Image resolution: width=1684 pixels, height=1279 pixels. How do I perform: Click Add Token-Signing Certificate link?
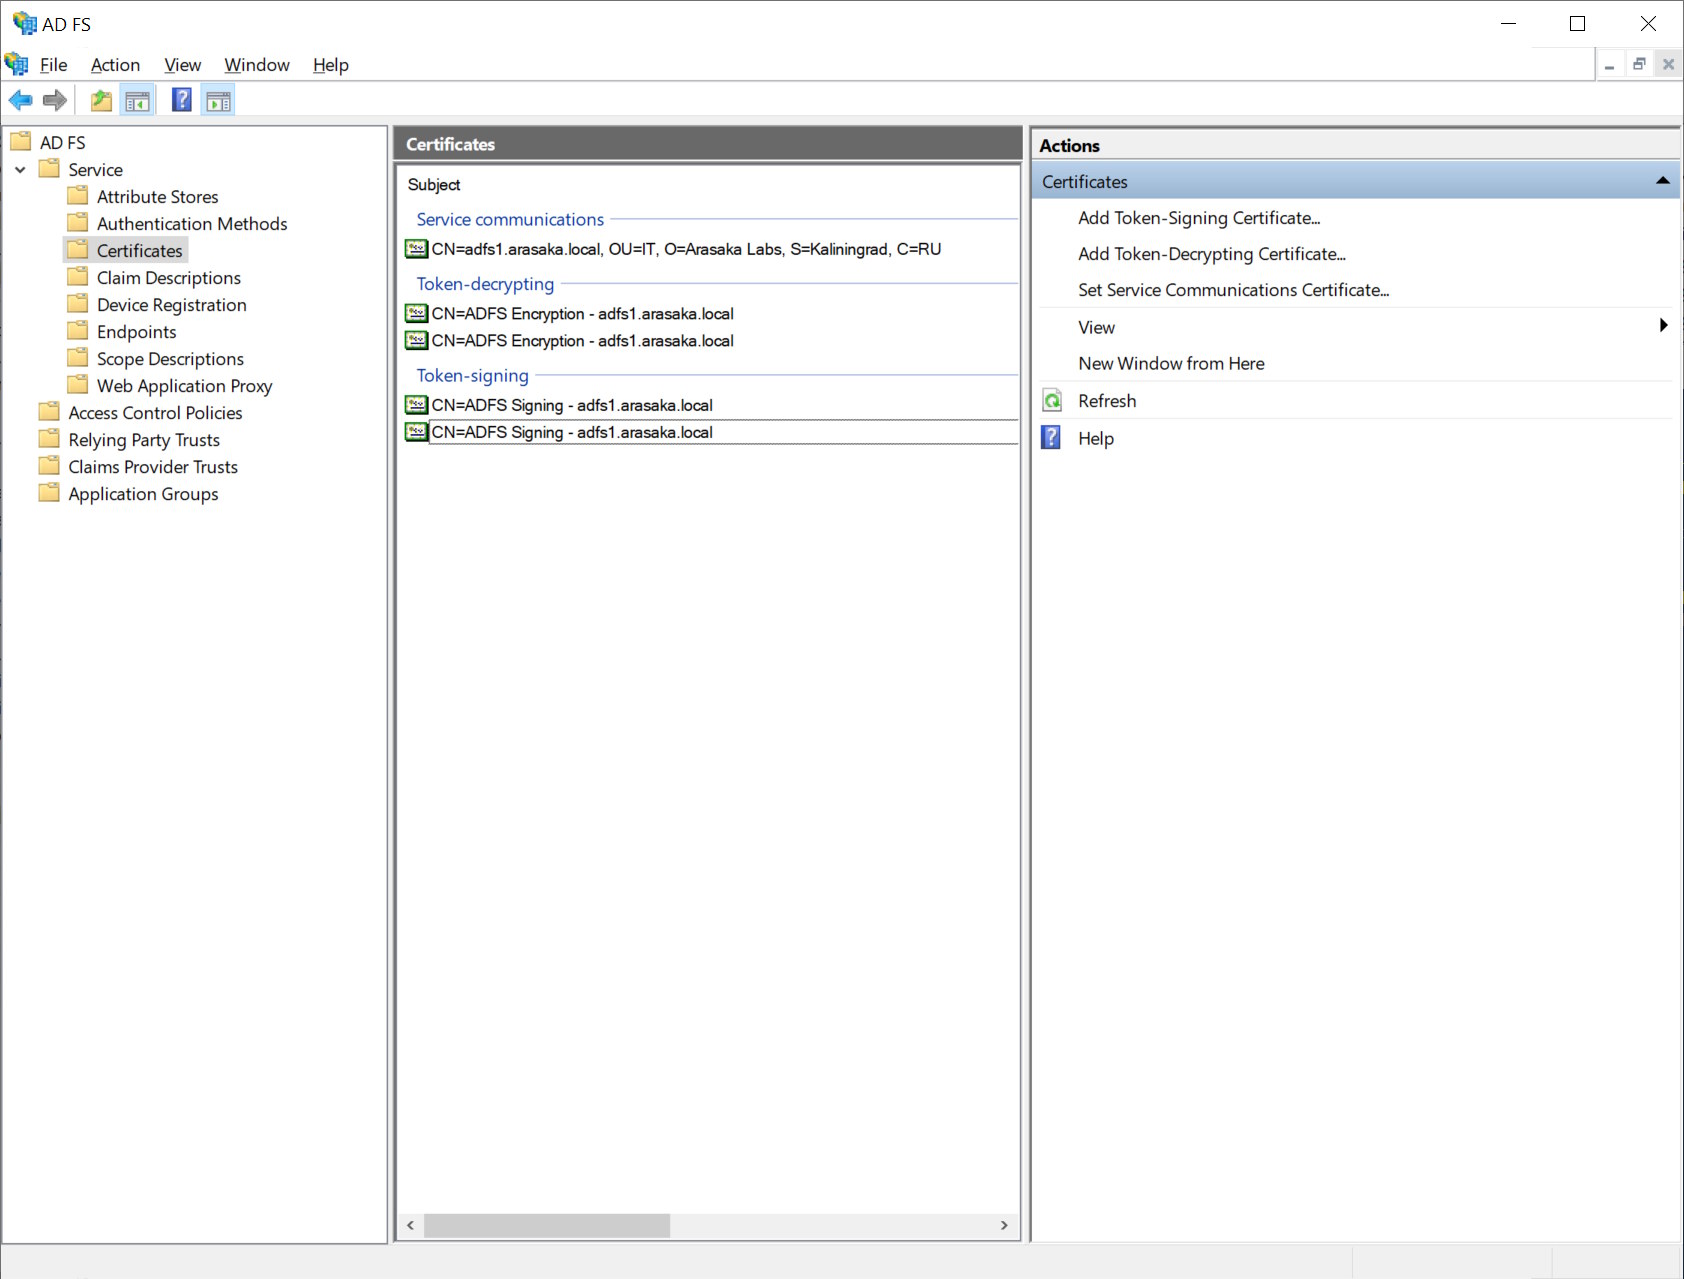point(1198,218)
